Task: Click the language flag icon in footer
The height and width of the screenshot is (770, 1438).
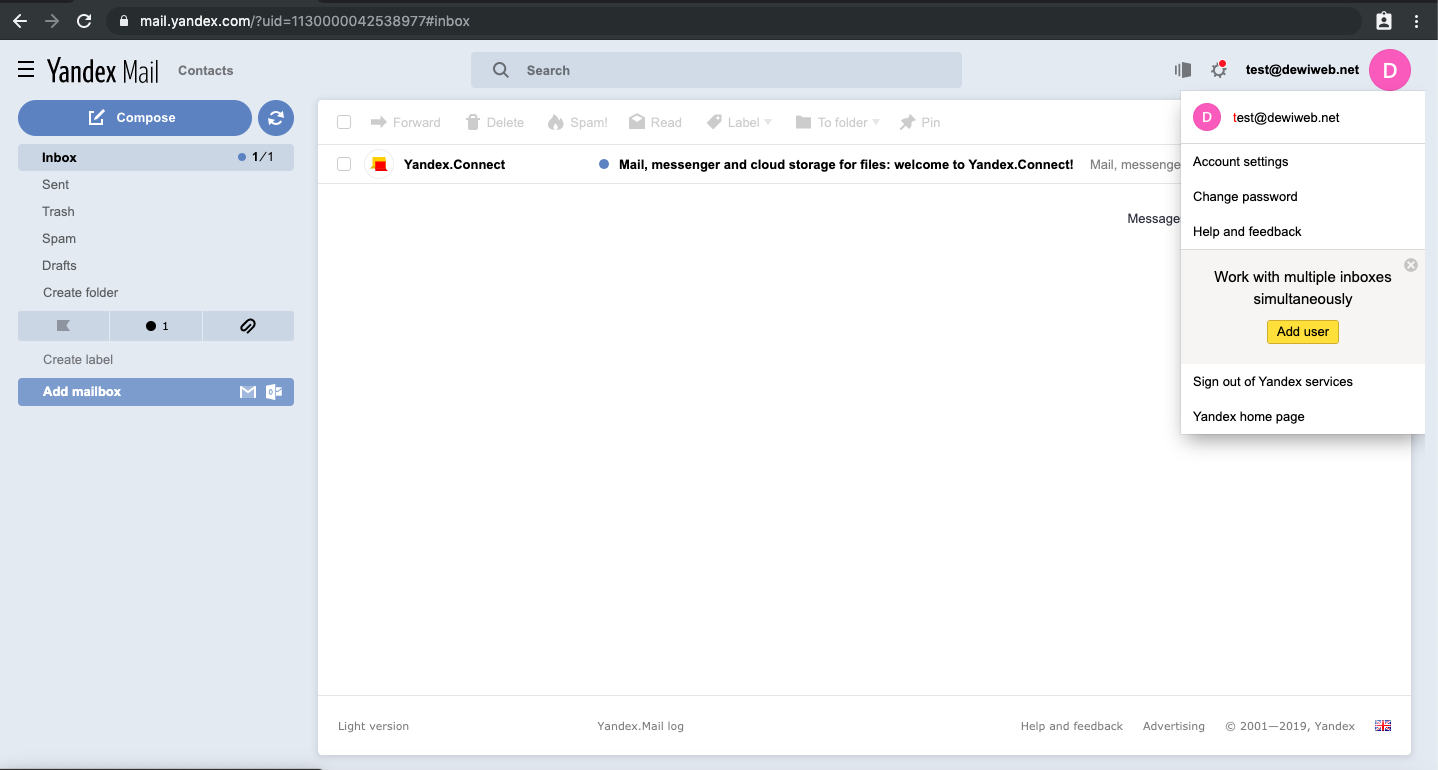Action: click(1383, 726)
